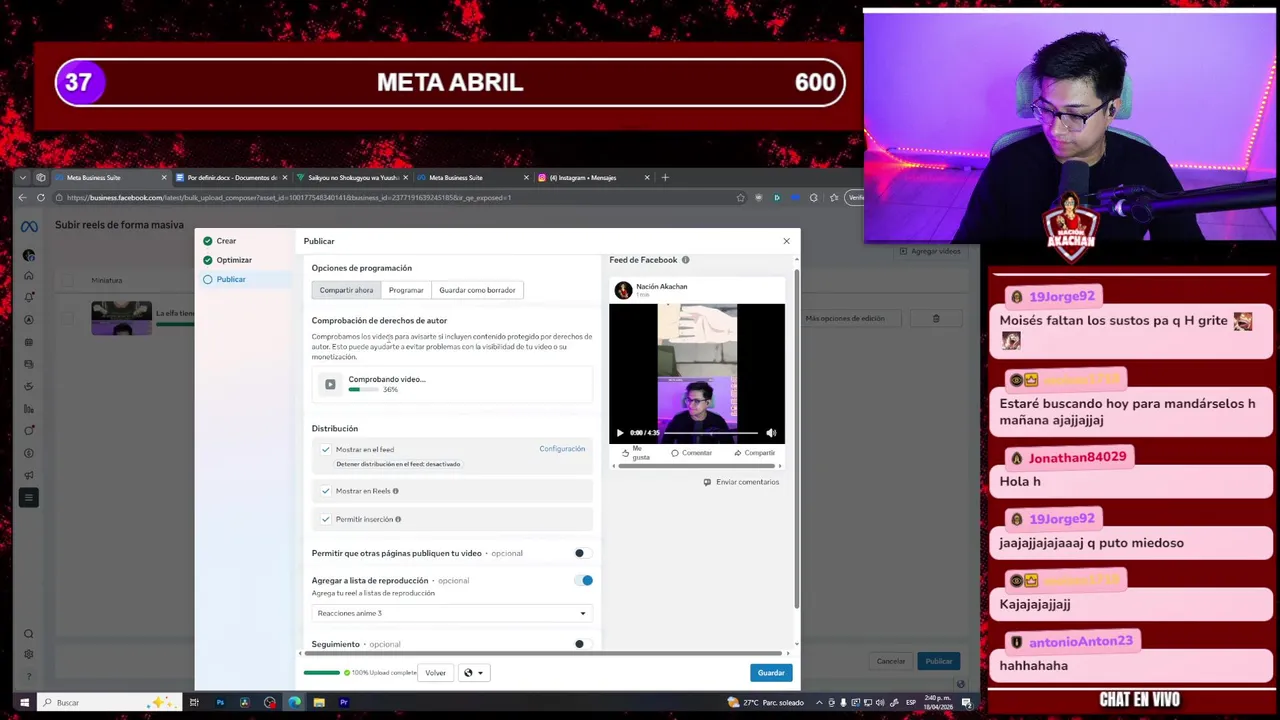Tick the checkbox beside the reel thumbnail row
The height and width of the screenshot is (720, 1280).
point(68,319)
